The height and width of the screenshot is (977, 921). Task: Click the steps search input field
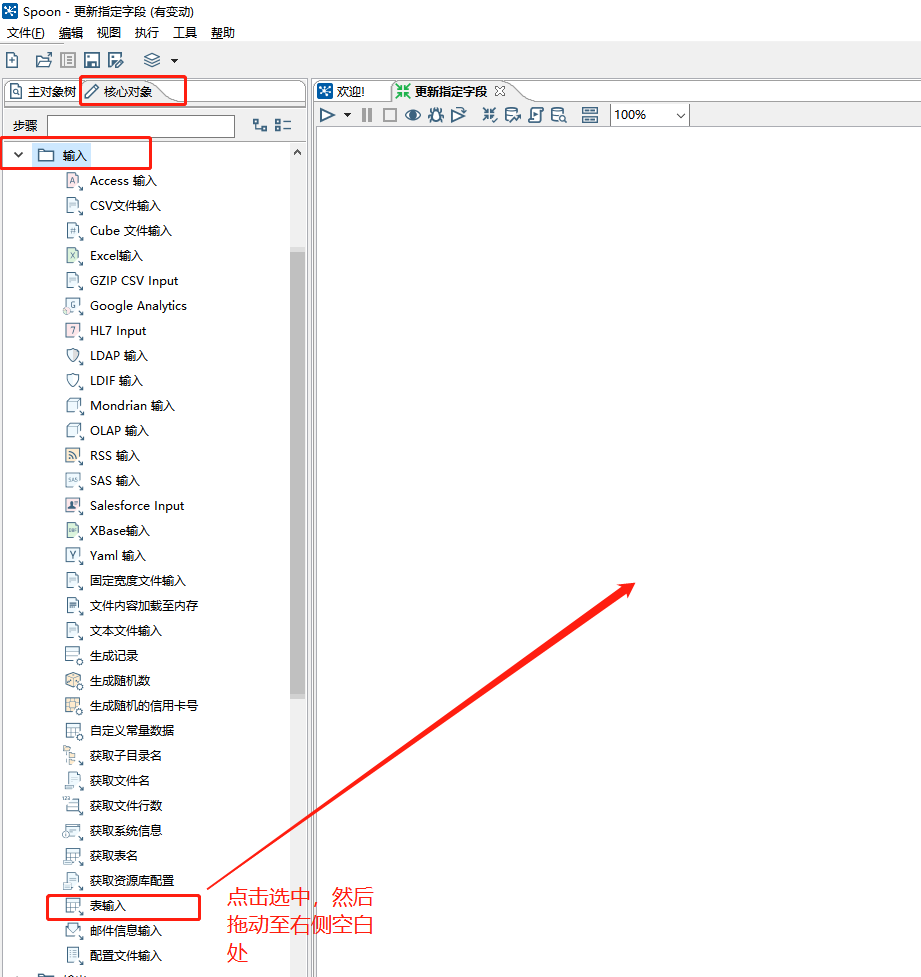pos(141,126)
